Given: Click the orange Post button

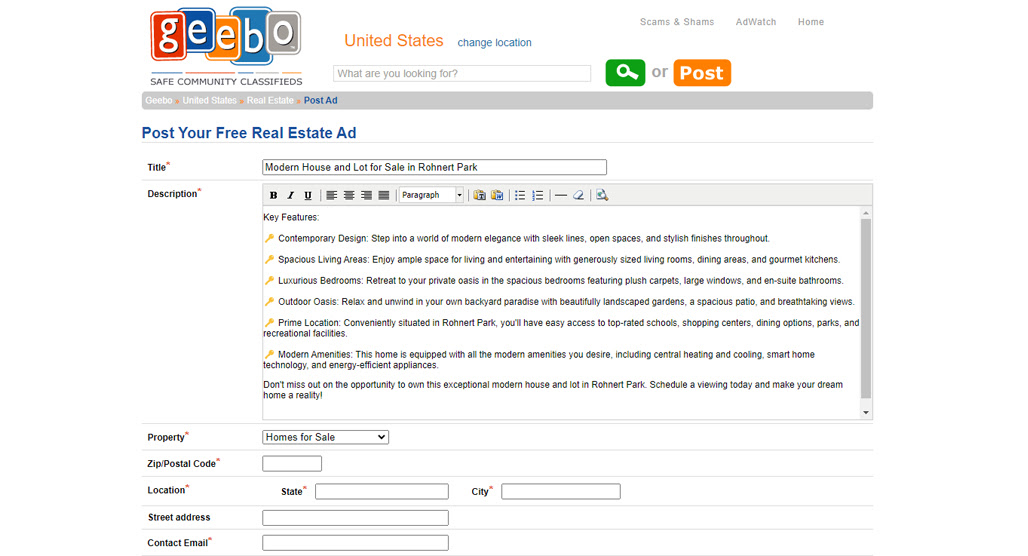Looking at the screenshot, I should [x=702, y=73].
